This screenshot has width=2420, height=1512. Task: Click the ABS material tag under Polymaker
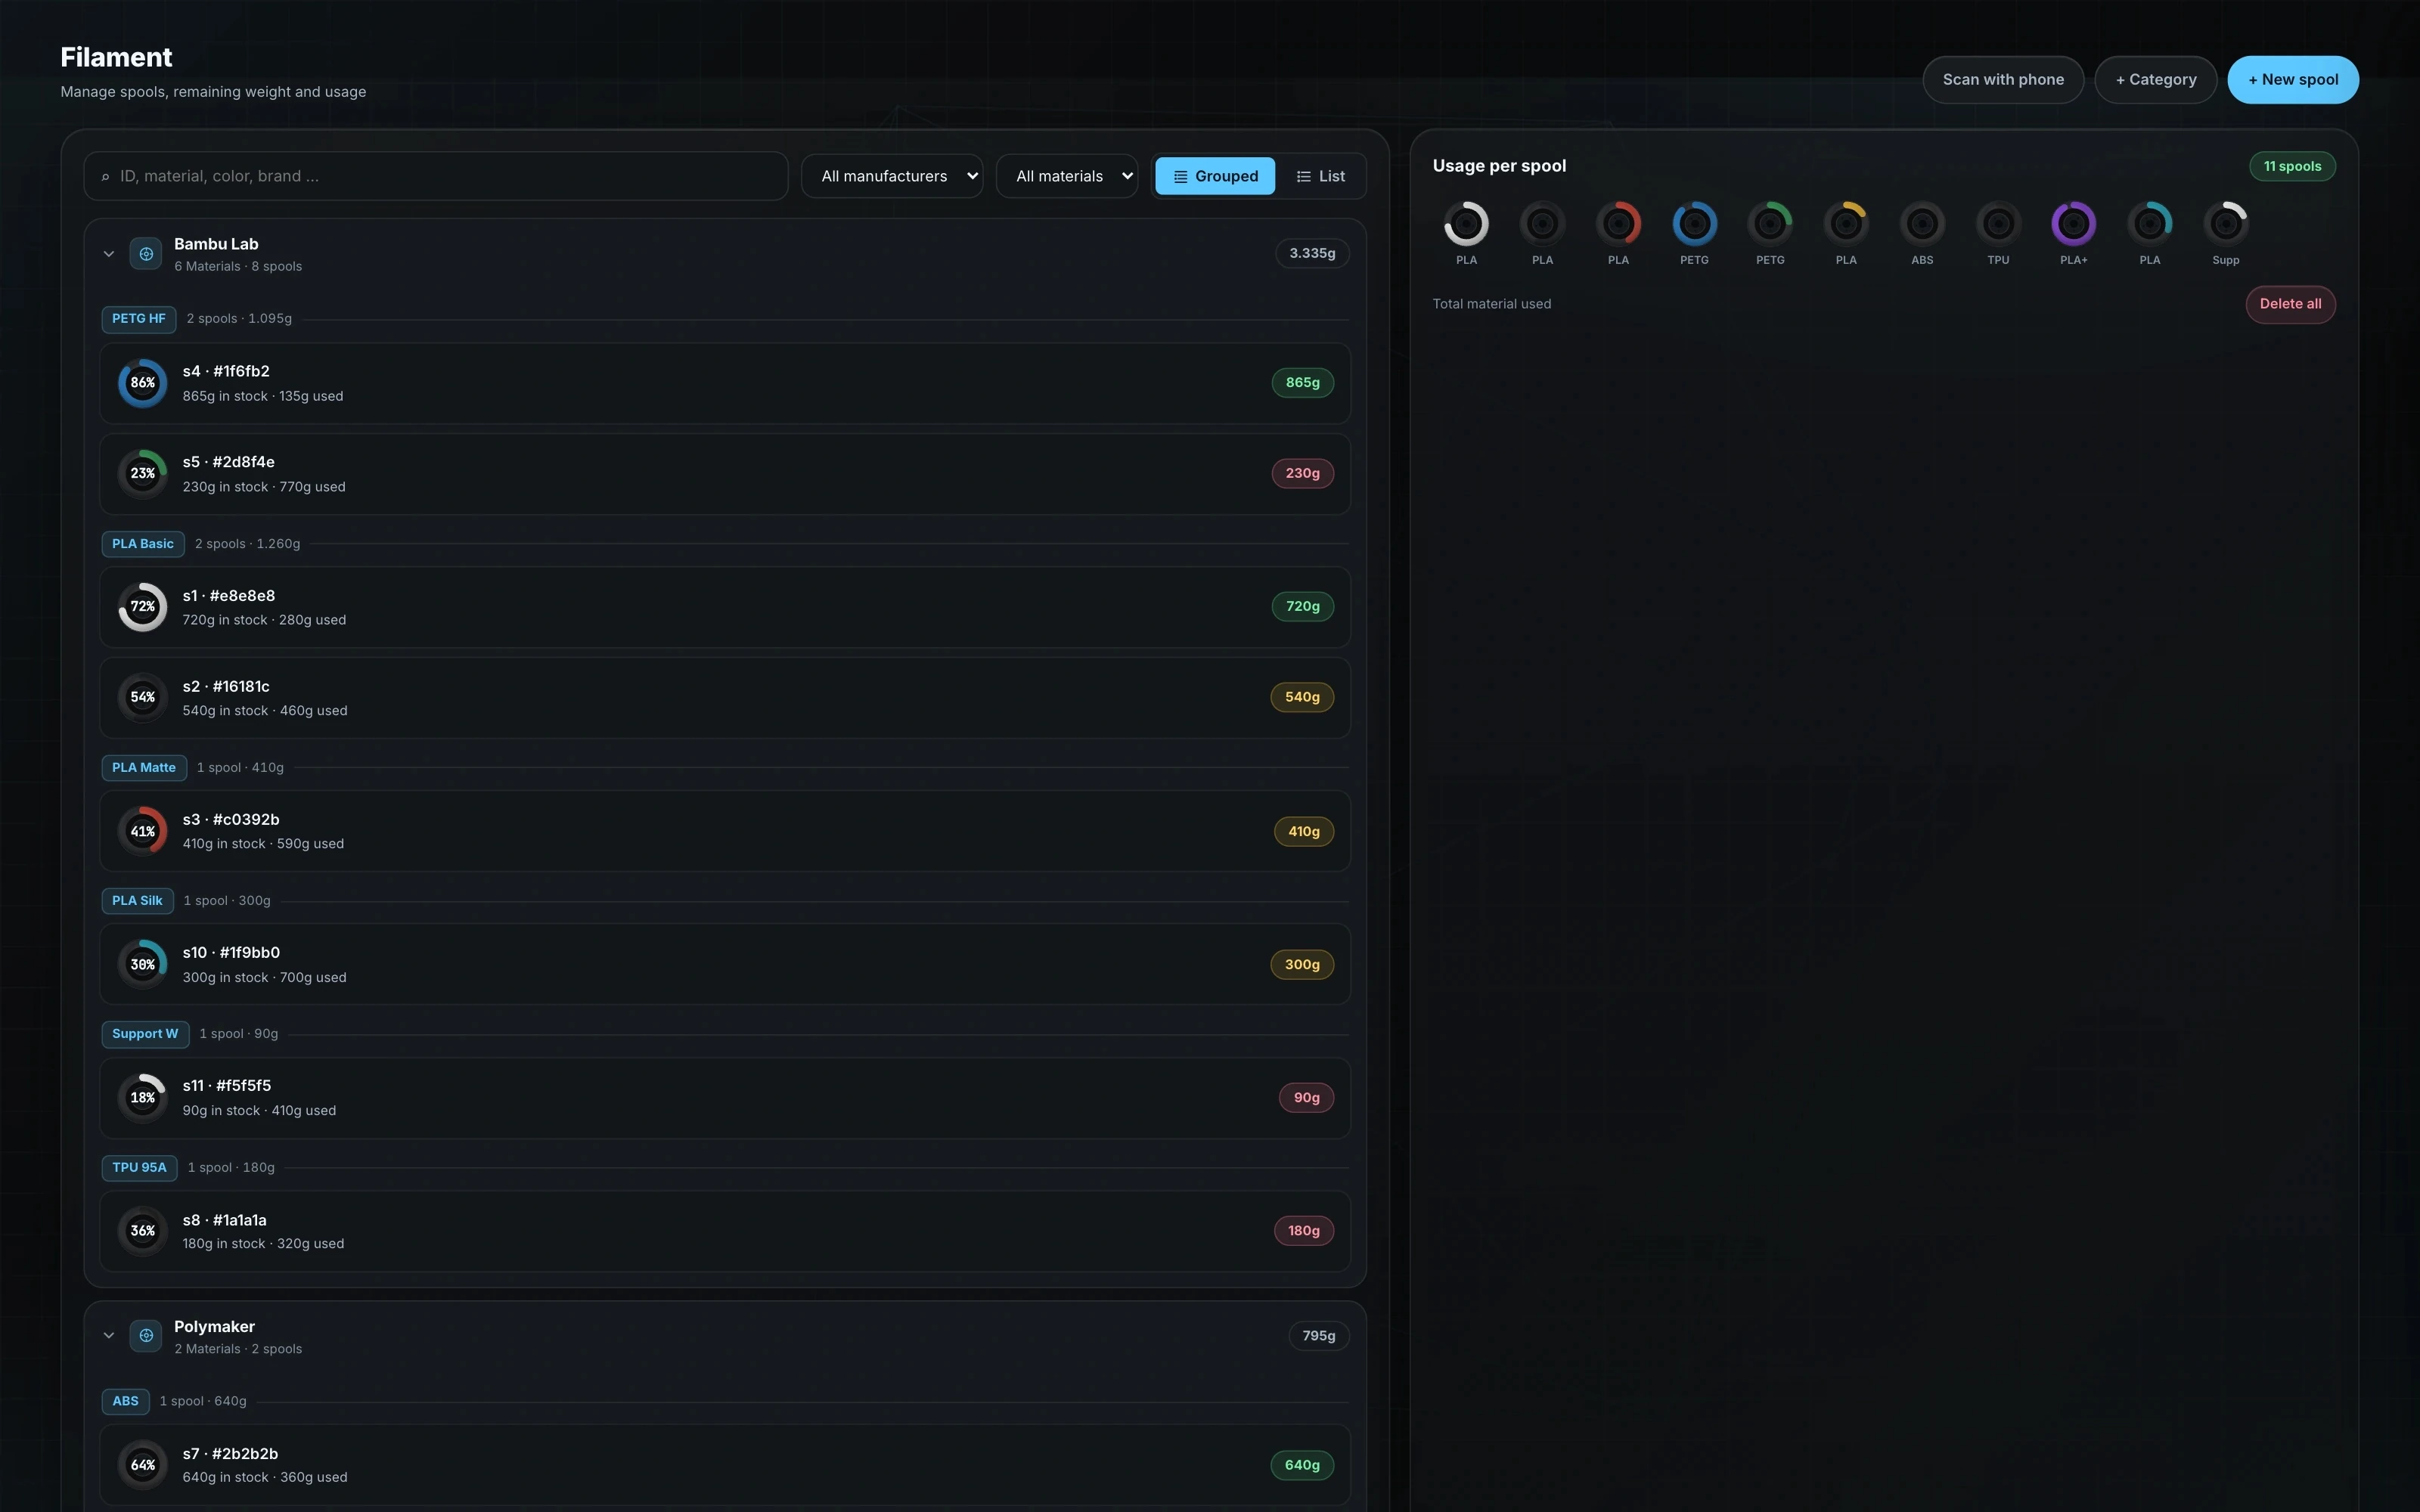(126, 1401)
